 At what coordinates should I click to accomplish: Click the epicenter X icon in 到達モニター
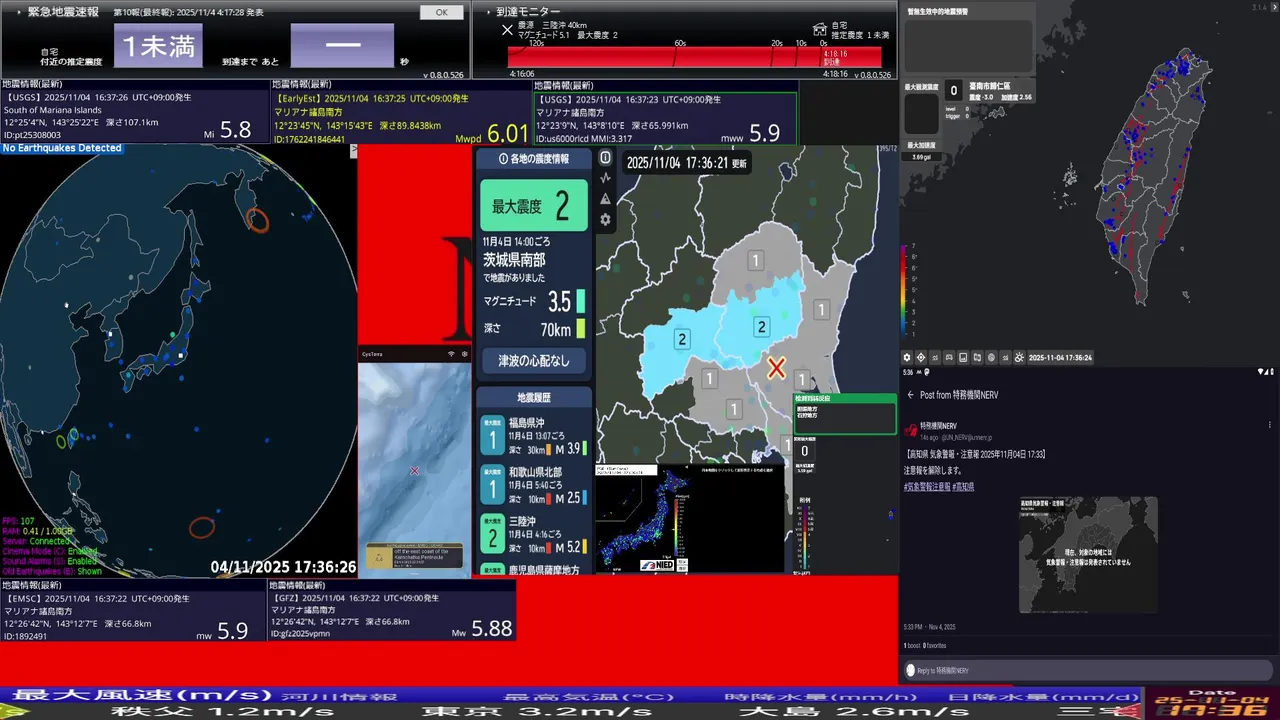pos(507,30)
